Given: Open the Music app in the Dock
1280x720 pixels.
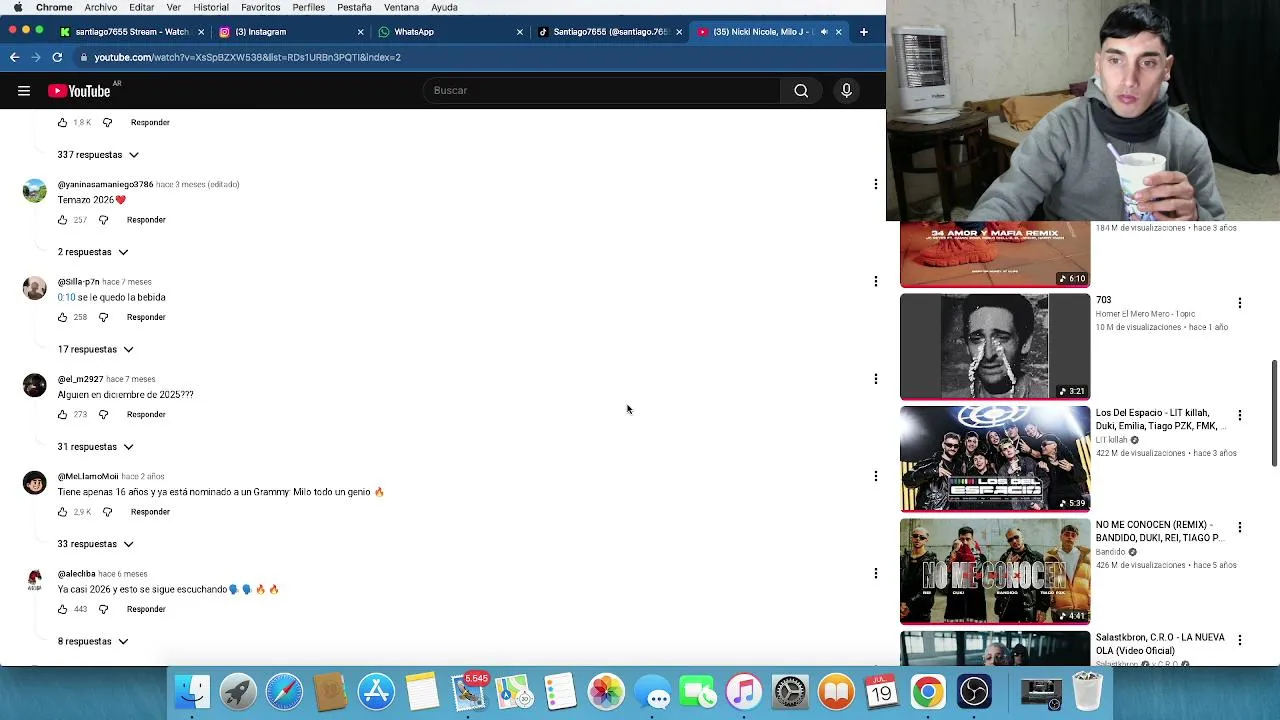Looking at the screenshot, I should click(x=744, y=691).
